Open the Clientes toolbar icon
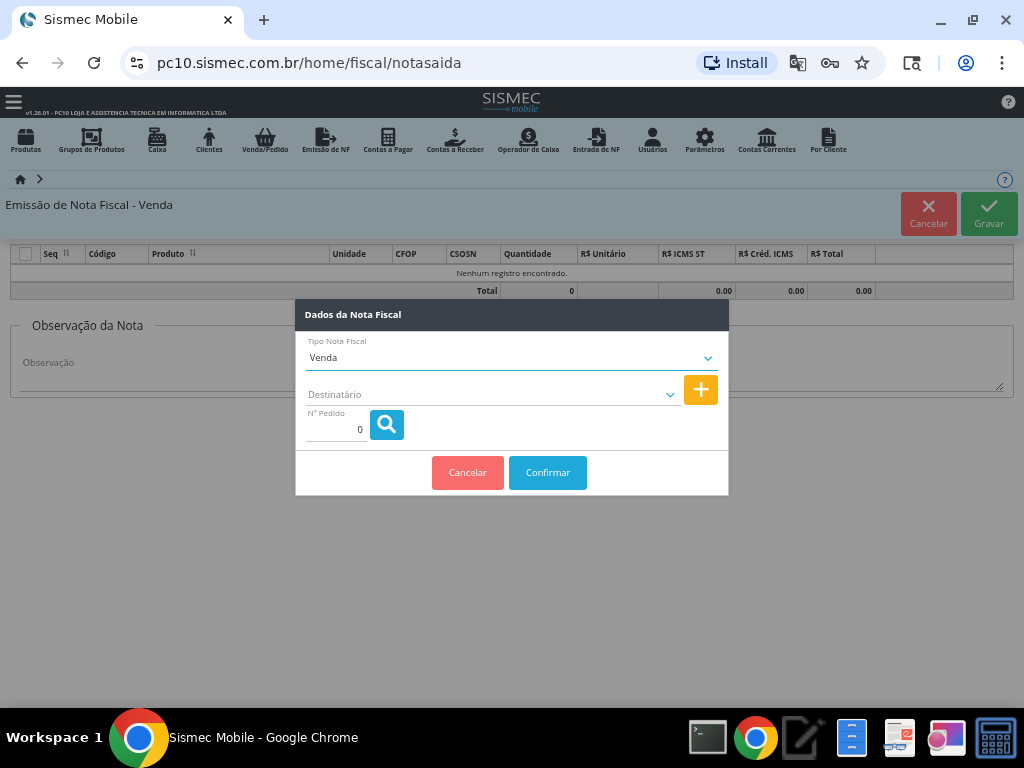The image size is (1024, 768). pyautogui.click(x=209, y=140)
